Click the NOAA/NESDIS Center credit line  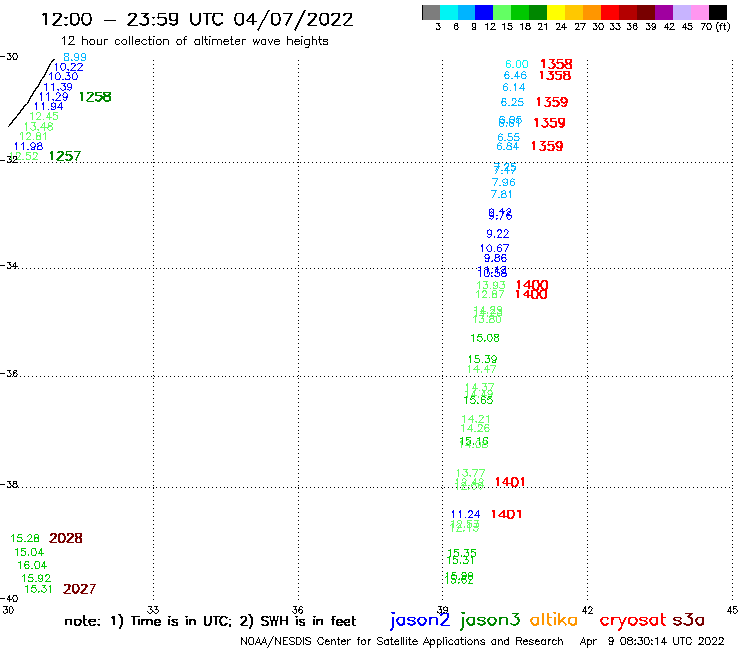click(402, 641)
